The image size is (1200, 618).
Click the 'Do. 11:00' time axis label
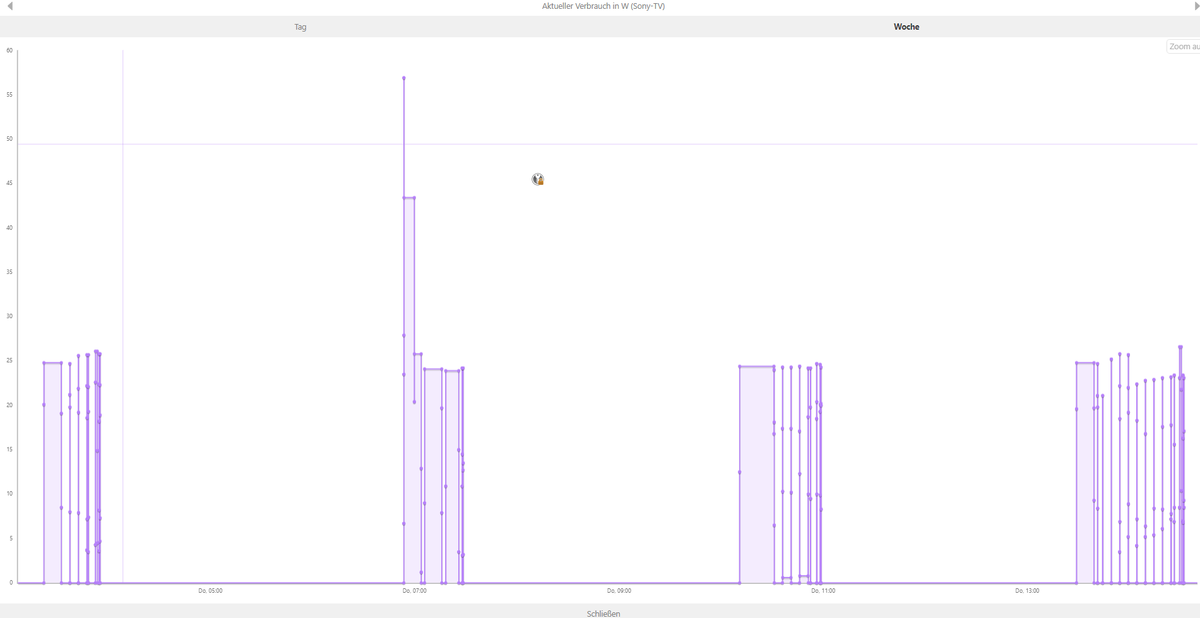[x=823, y=591]
